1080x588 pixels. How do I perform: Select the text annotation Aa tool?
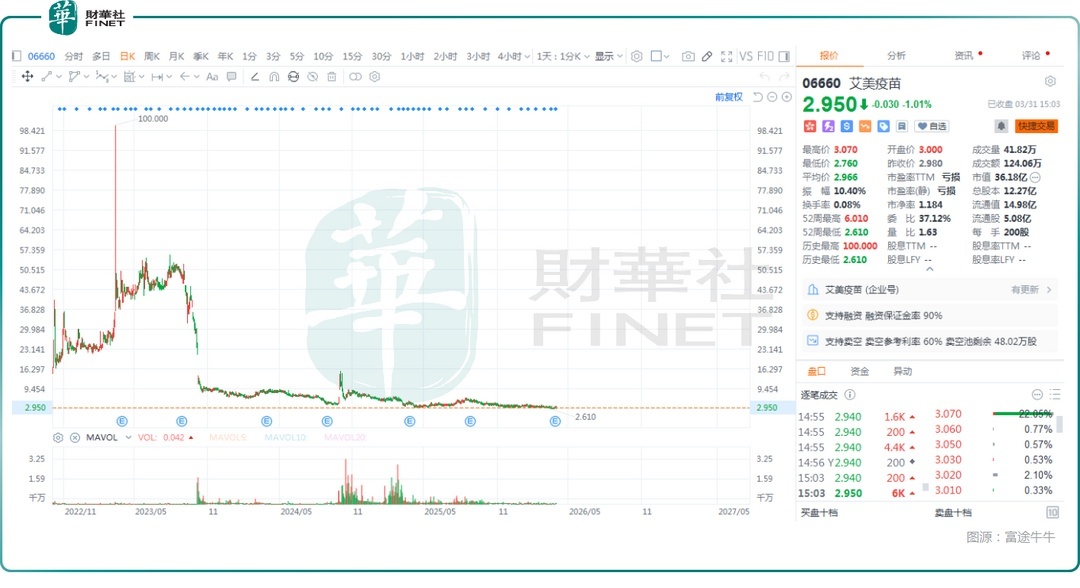pyautogui.click(x=211, y=77)
